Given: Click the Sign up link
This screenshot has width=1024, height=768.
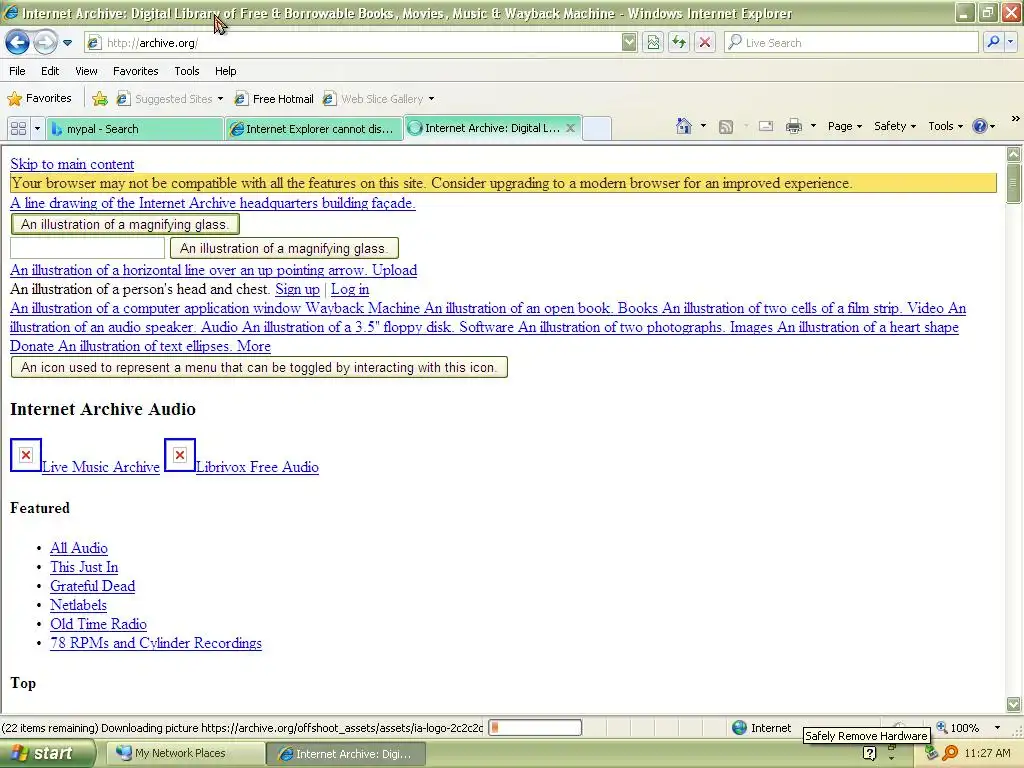Looking at the screenshot, I should pos(297,289).
